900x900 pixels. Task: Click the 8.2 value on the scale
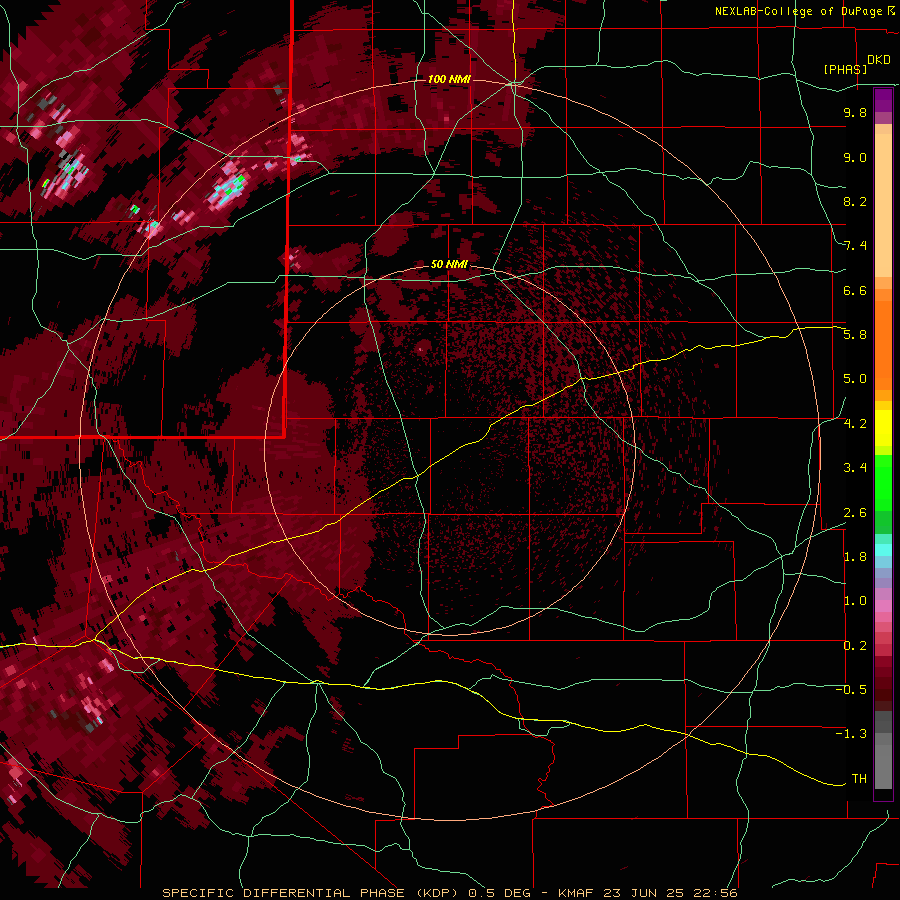(x=855, y=201)
